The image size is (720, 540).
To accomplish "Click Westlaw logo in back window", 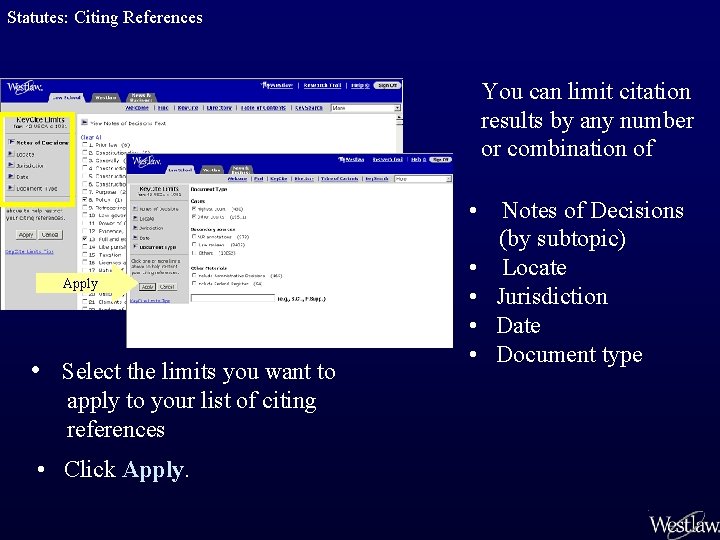I will click(25, 87).
